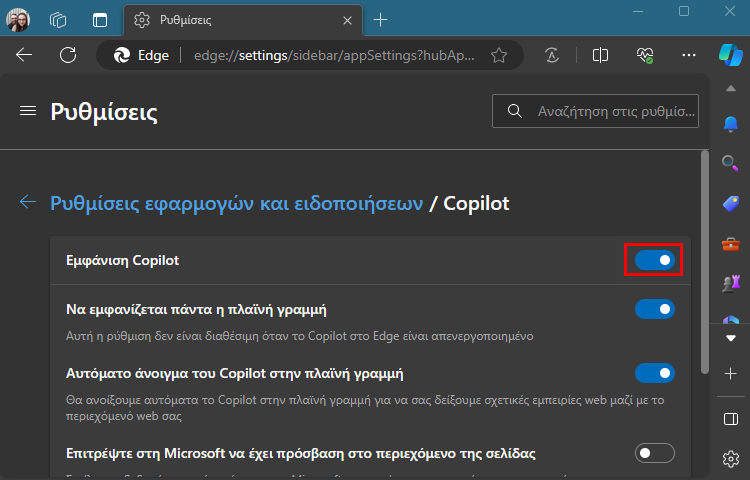750x480 pixels.
Task: Toggle Εμφάνιση Copilot switch
Action: pos(655,260)
